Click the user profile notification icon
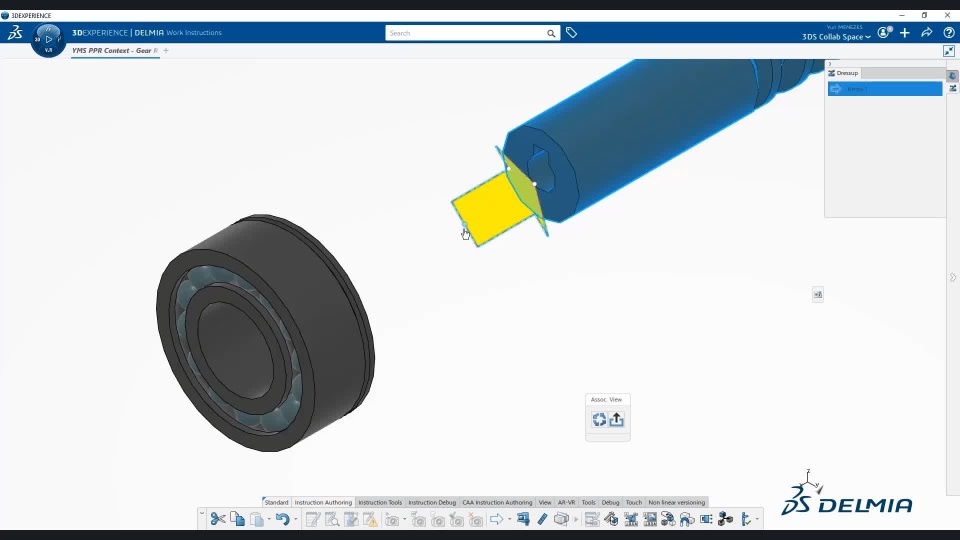 (884, 32)
